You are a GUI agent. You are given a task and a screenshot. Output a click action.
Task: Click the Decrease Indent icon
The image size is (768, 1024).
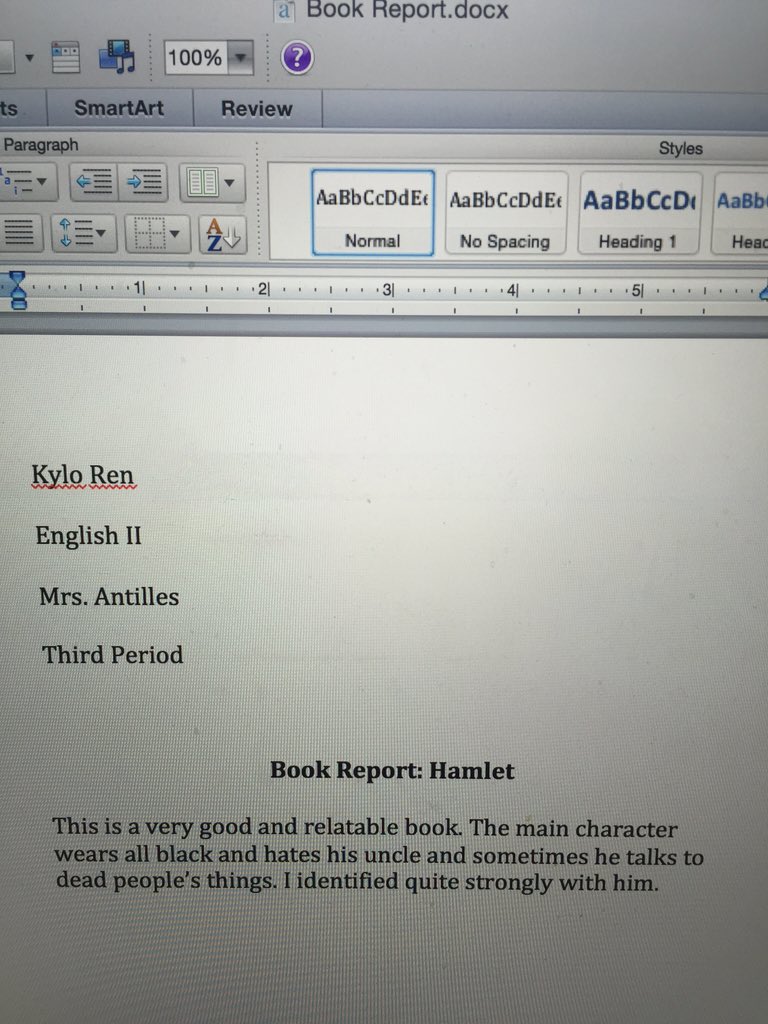pos(95,182)
